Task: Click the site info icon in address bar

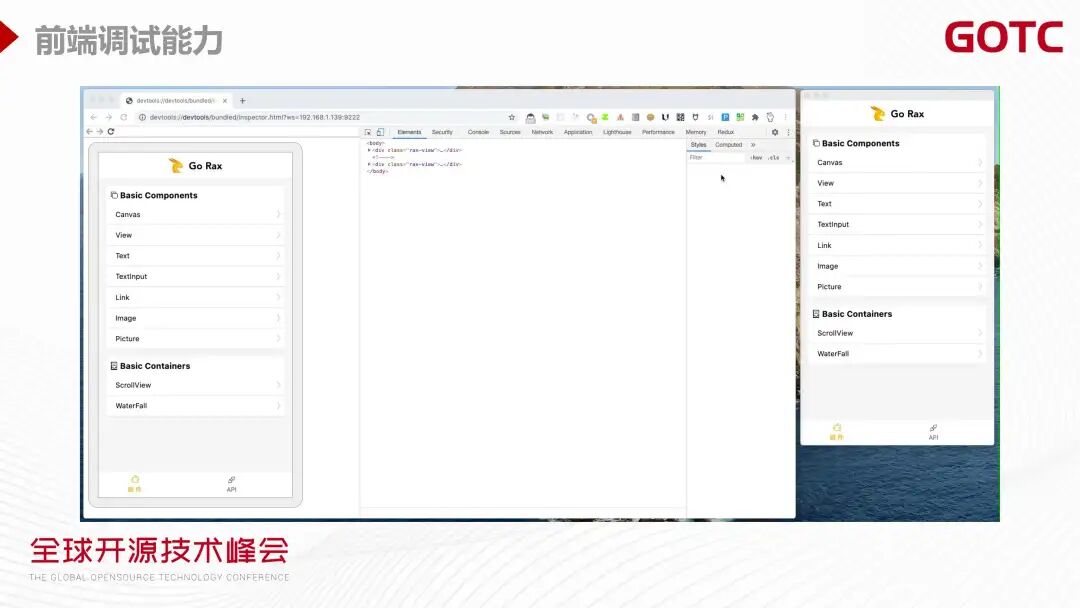Action: (x=143, y=117)
